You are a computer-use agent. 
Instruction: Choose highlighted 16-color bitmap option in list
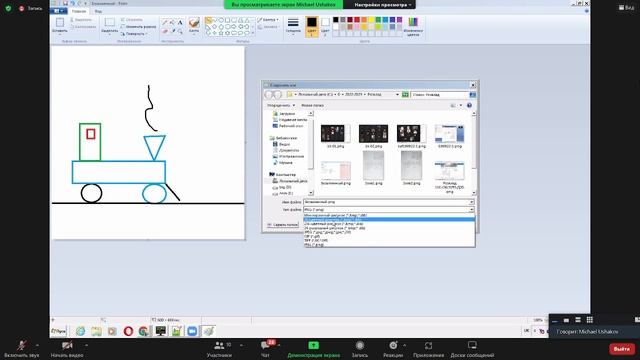[x=389, y=220]
